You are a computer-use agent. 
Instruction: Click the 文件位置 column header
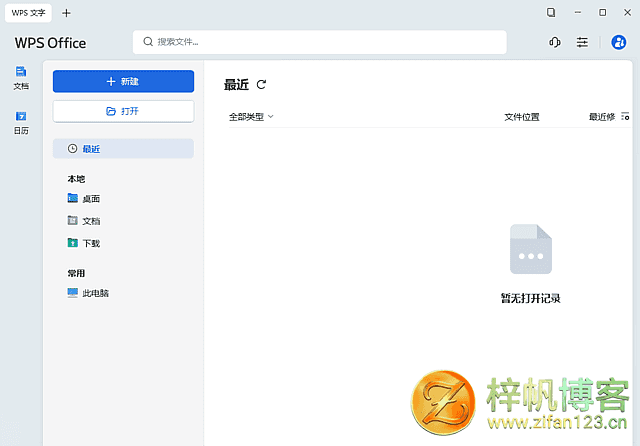pos(522,117)
